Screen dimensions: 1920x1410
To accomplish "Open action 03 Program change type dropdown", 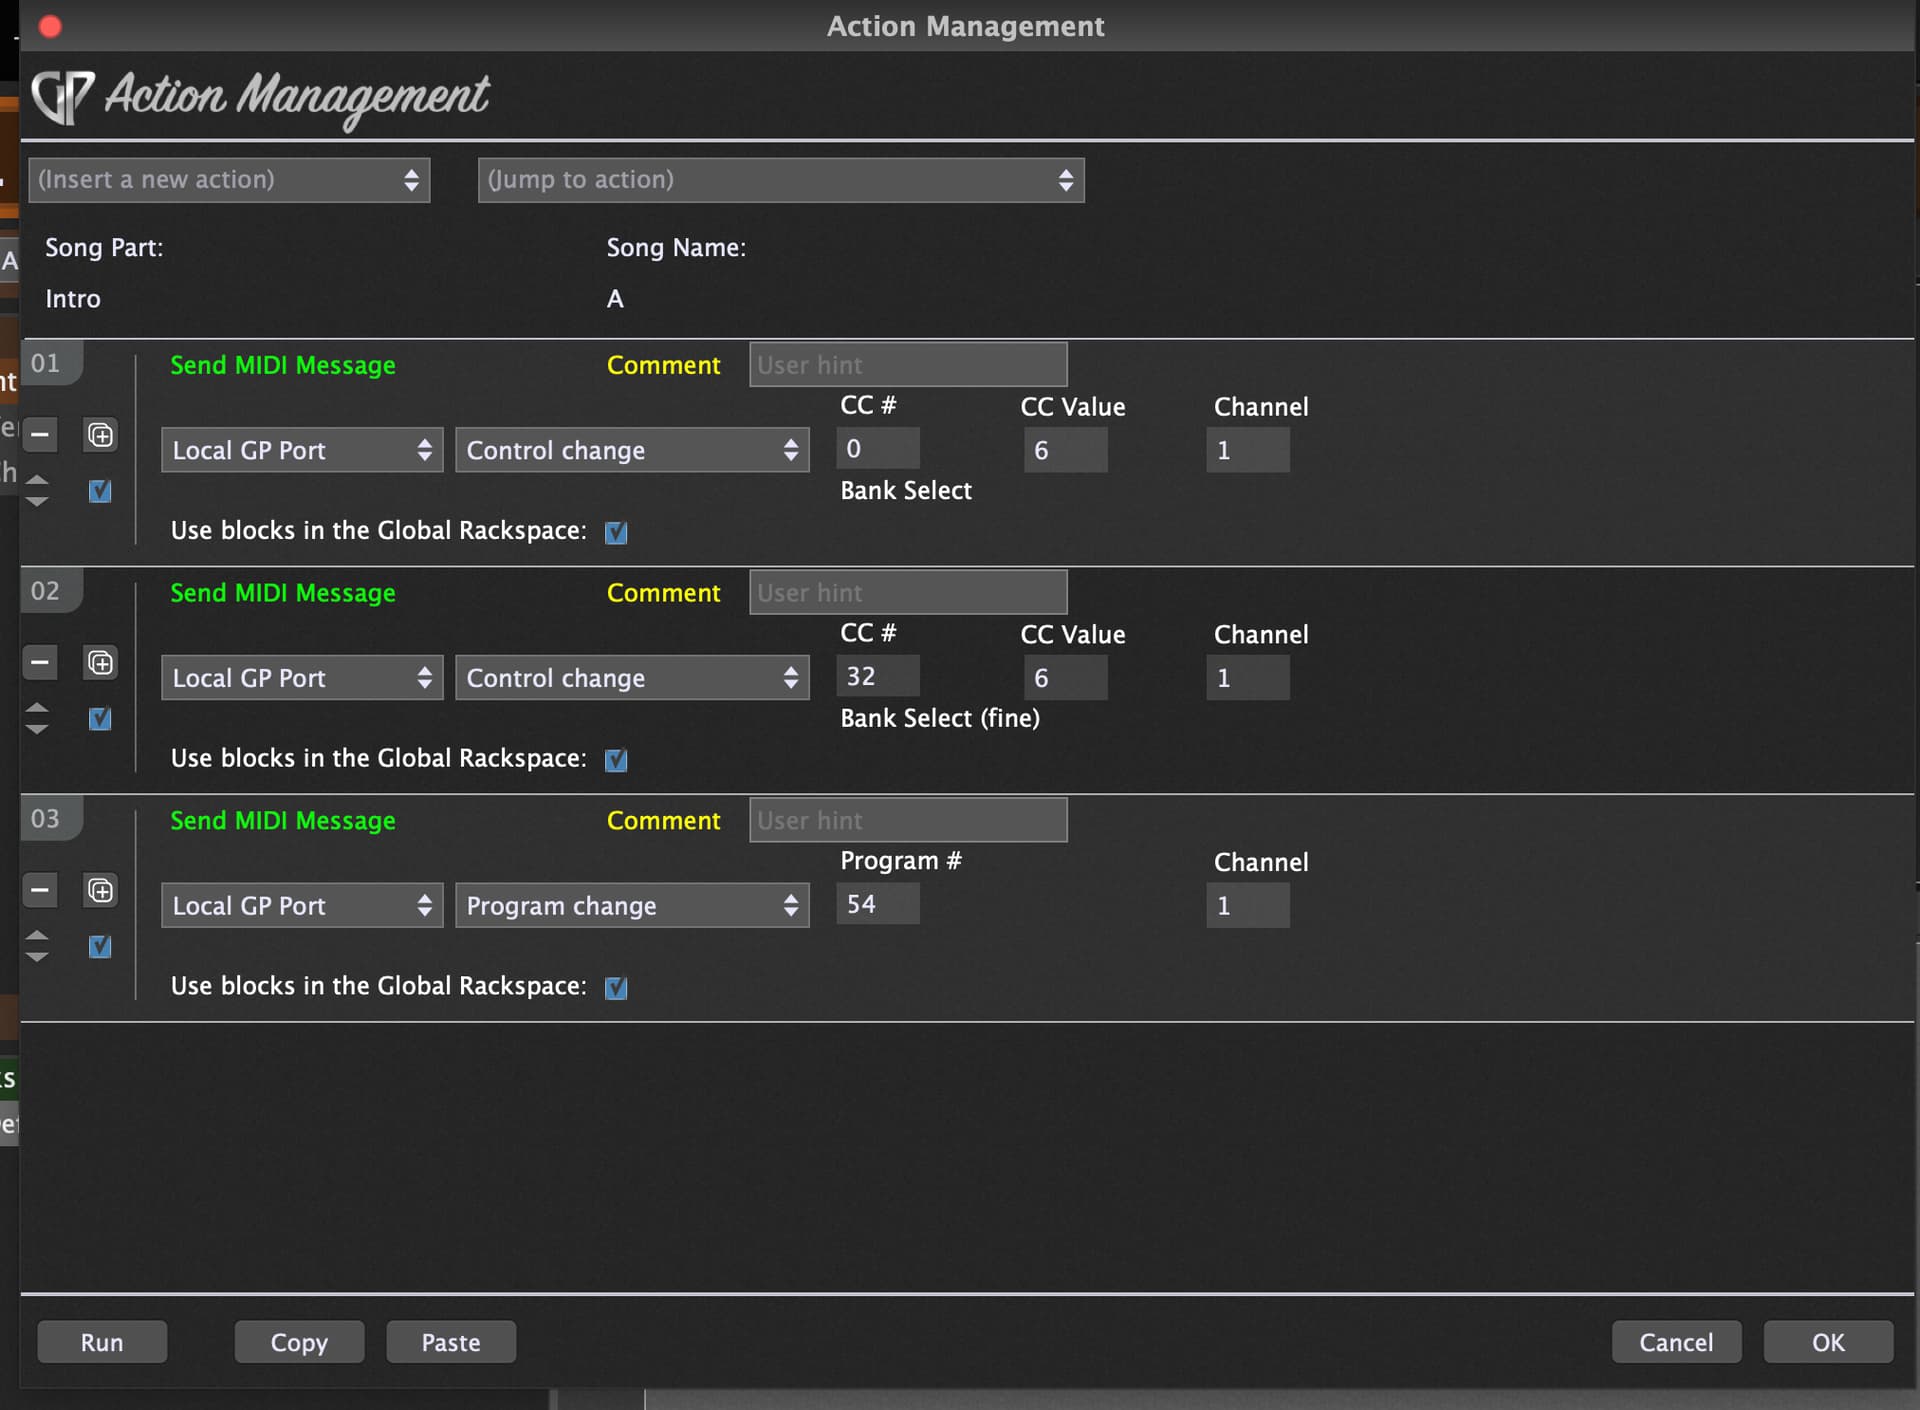I will coord(631,906).
